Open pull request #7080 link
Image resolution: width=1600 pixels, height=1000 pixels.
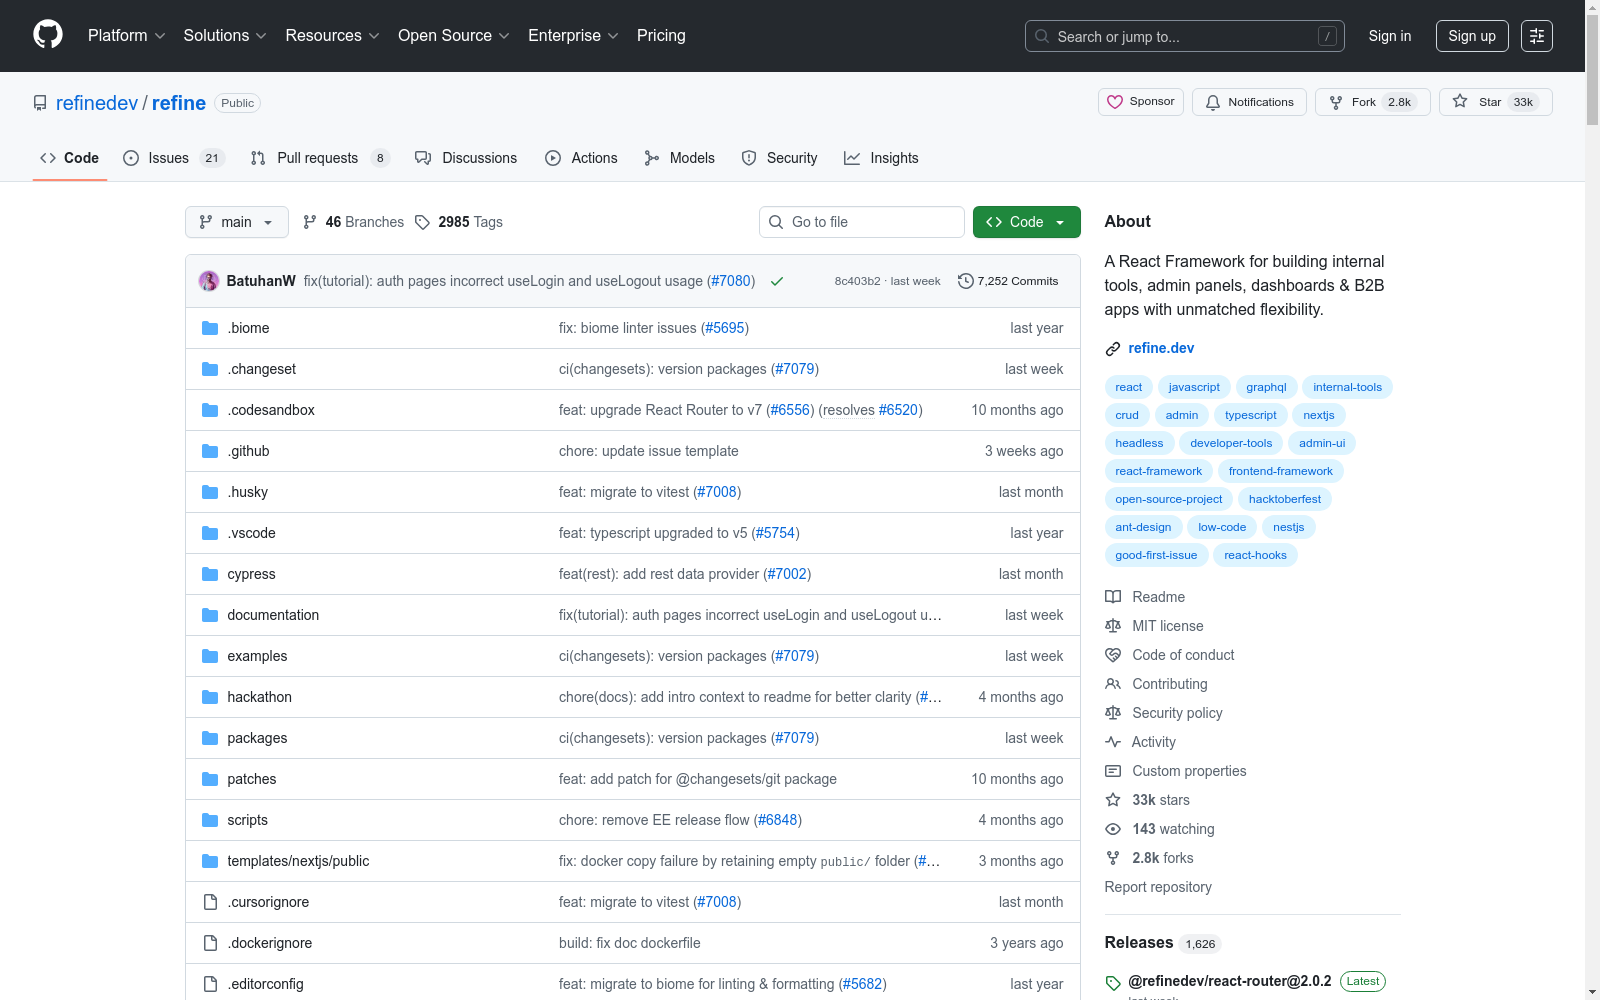[731, 281]
